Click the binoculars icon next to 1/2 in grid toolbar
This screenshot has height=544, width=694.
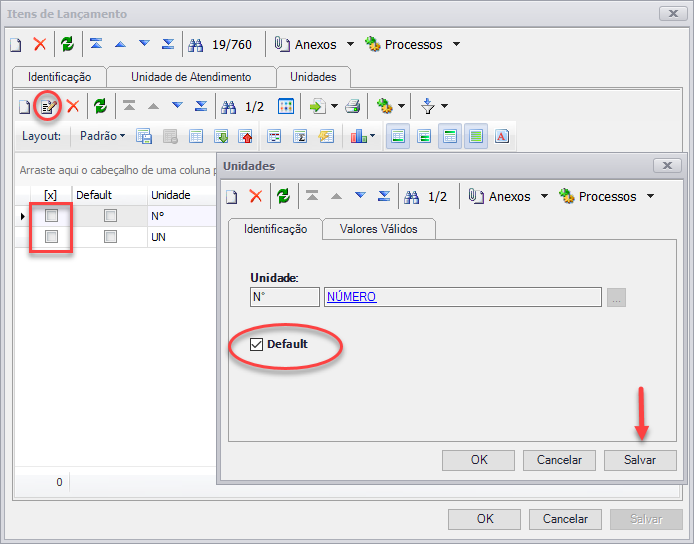click(x=228, y=107)
